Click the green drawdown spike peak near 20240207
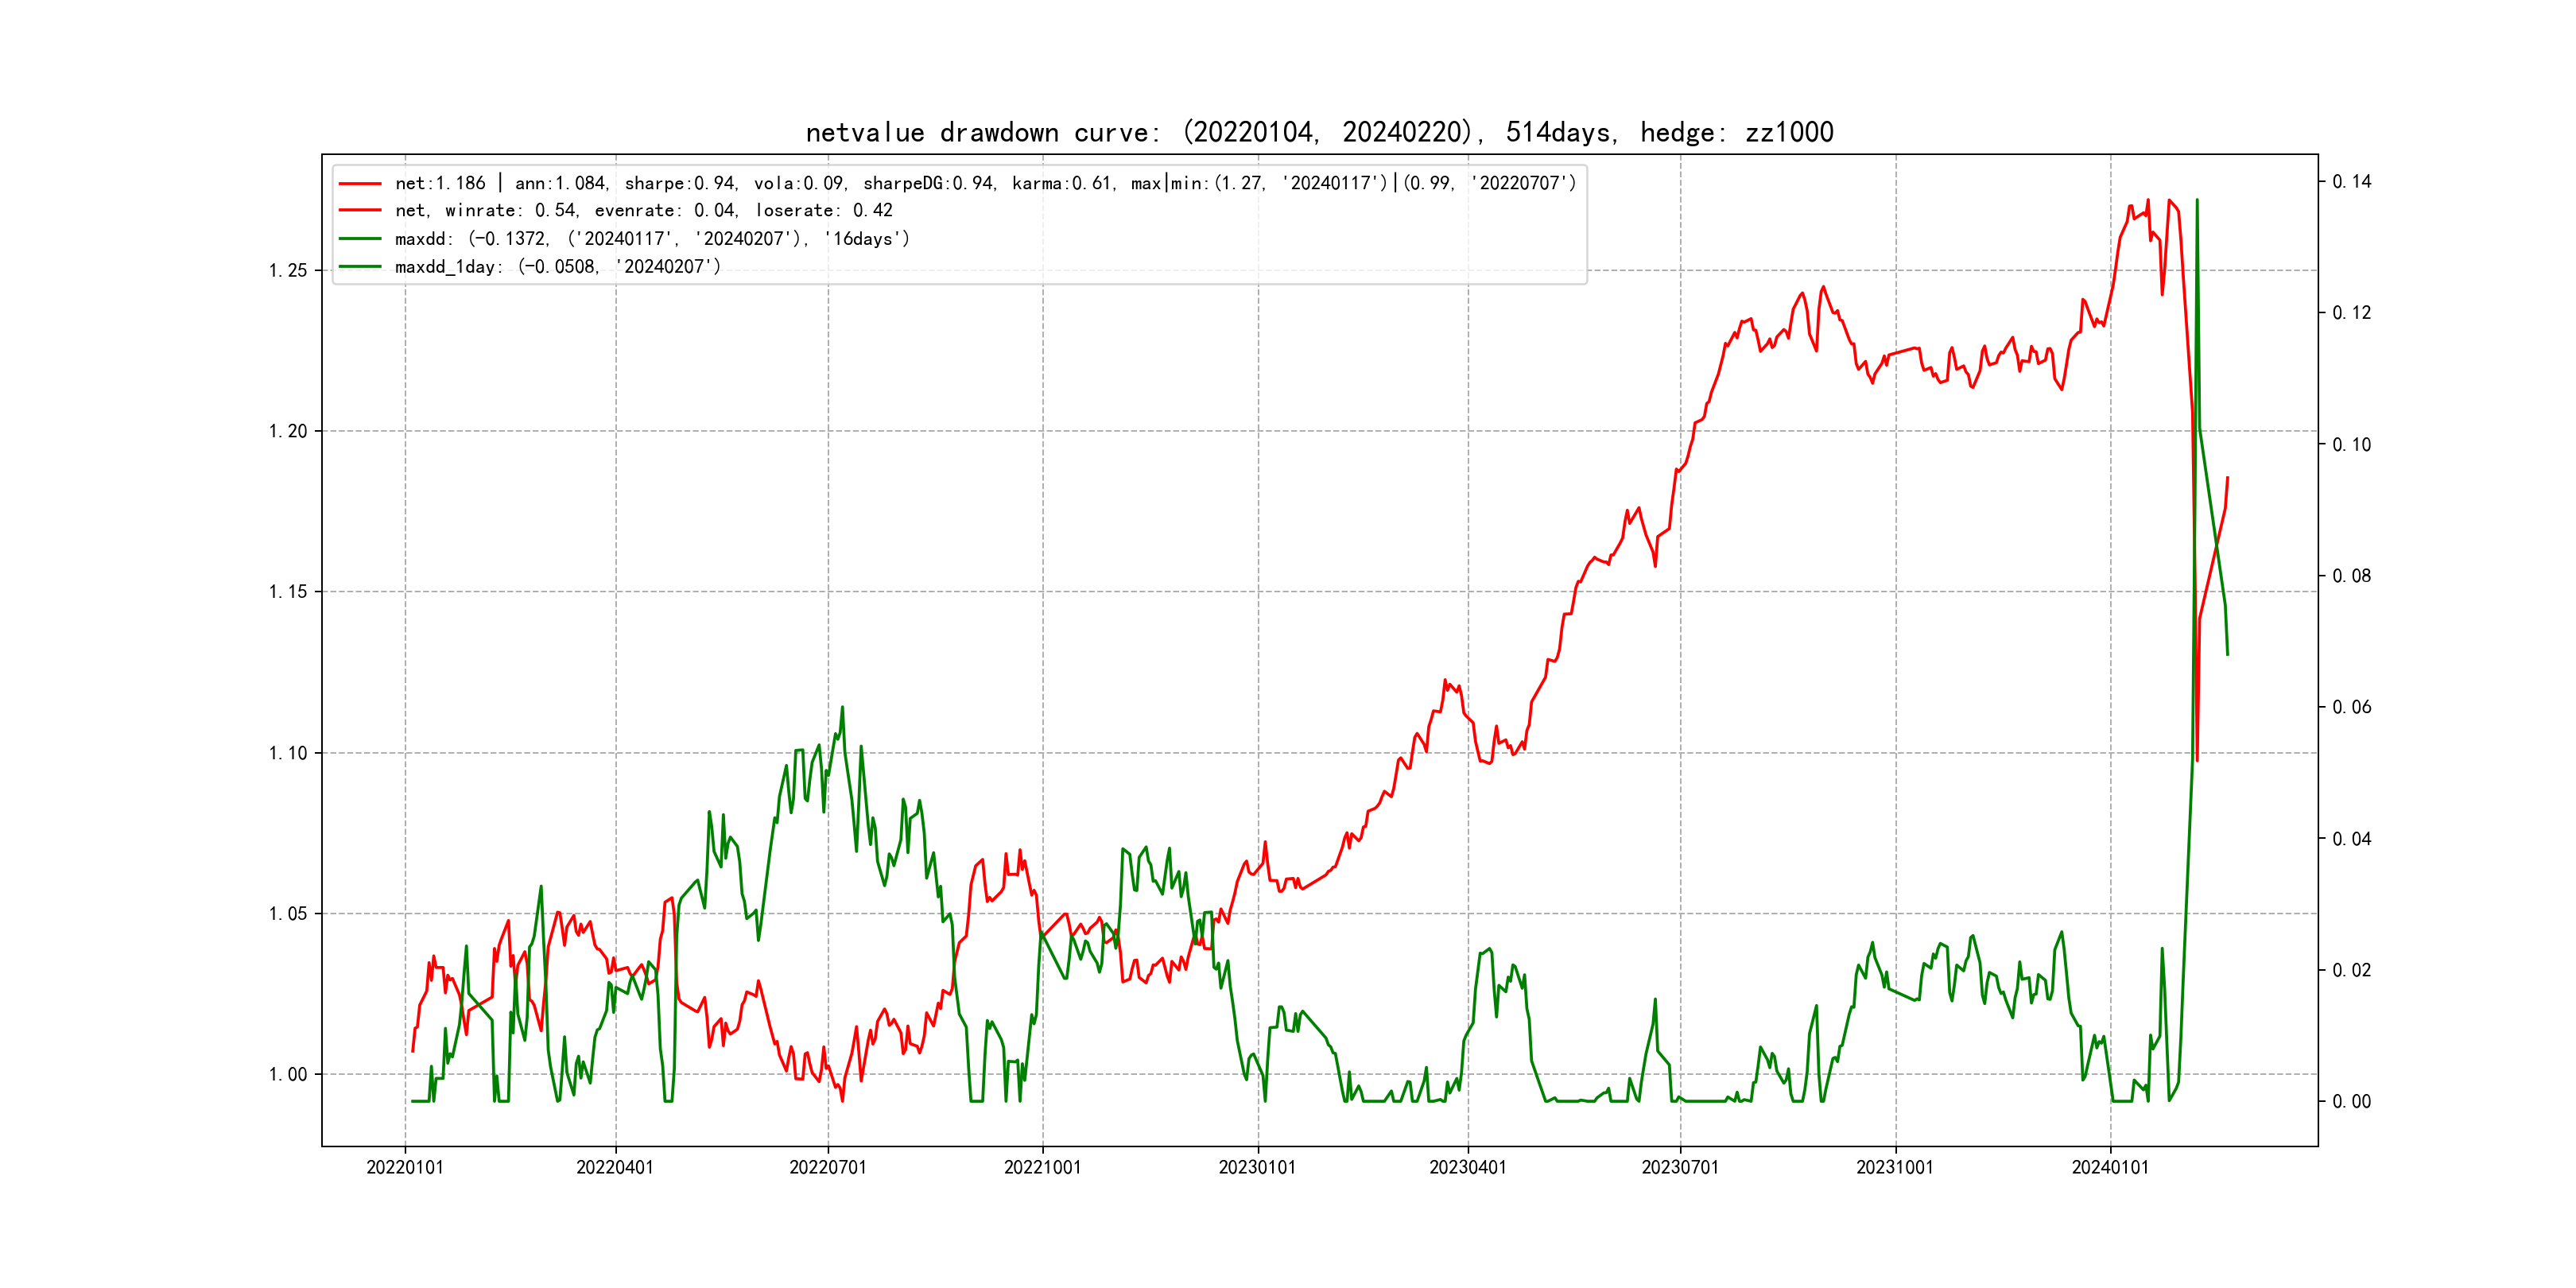This screenshot has width=2576, height=1288. [x=2197, y=201]
